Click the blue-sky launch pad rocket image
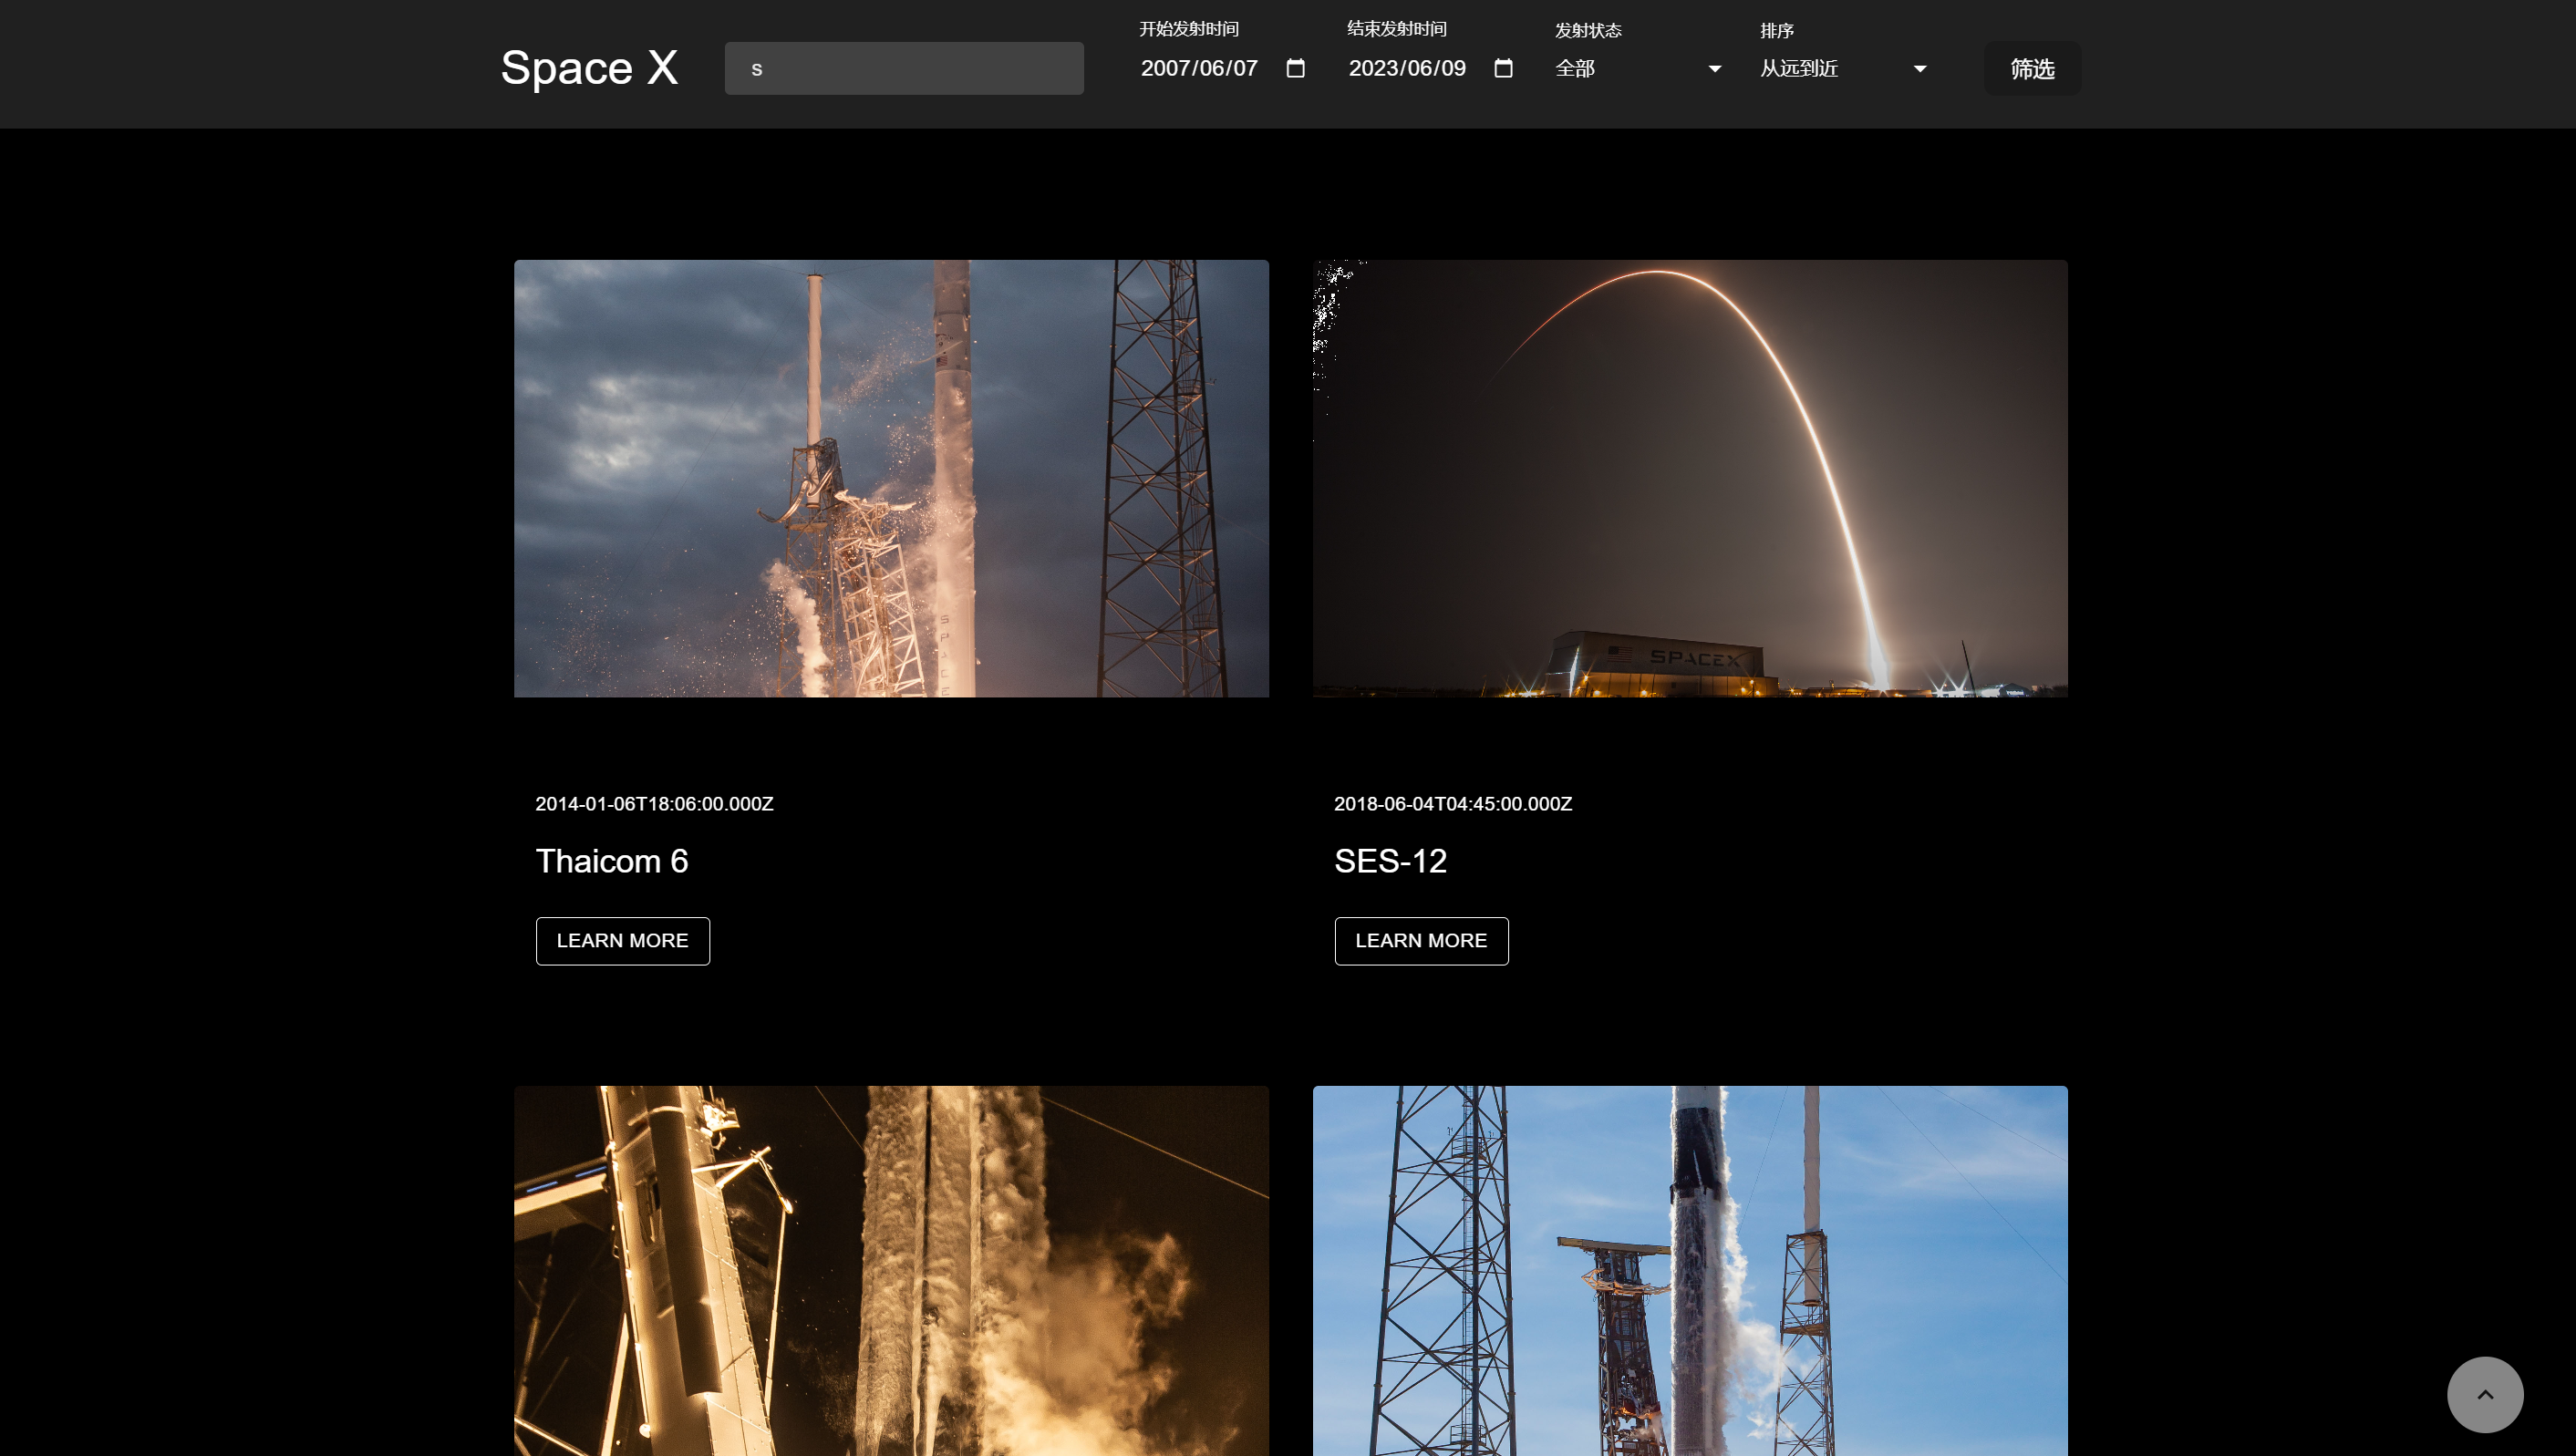2576x1456 pixels. (1689, 1270)
